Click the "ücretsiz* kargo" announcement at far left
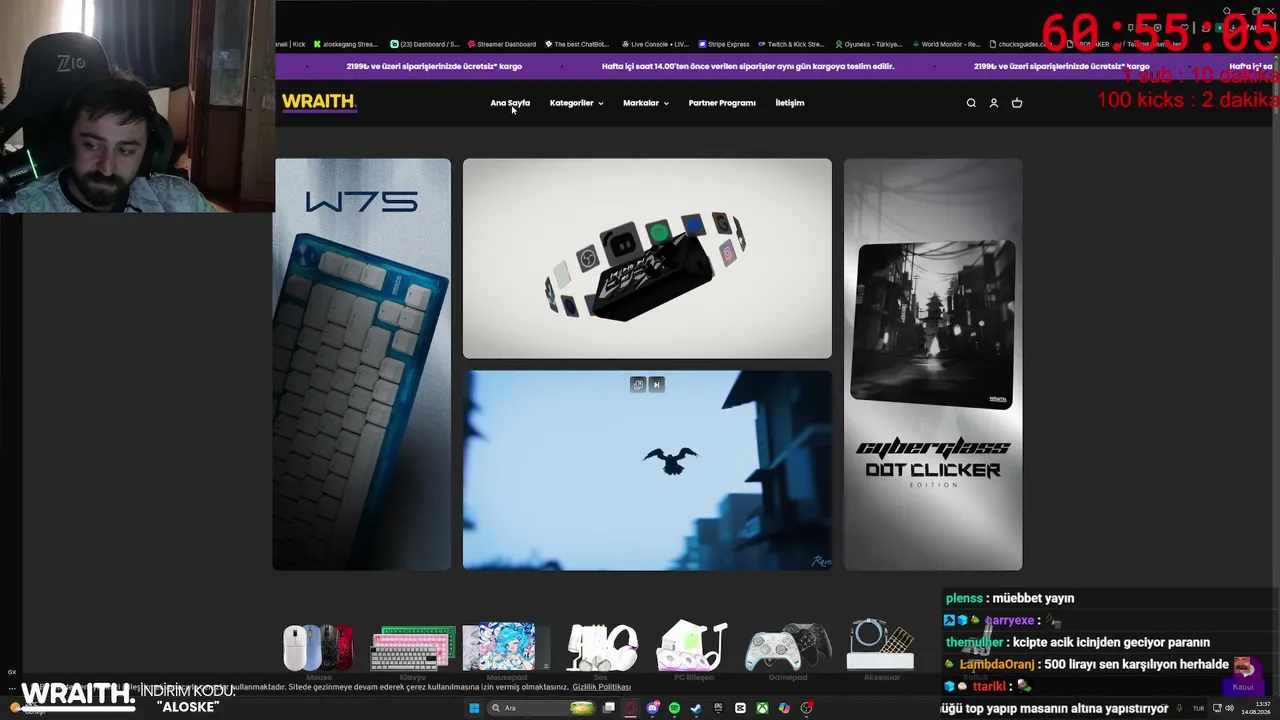 (434, 66)
